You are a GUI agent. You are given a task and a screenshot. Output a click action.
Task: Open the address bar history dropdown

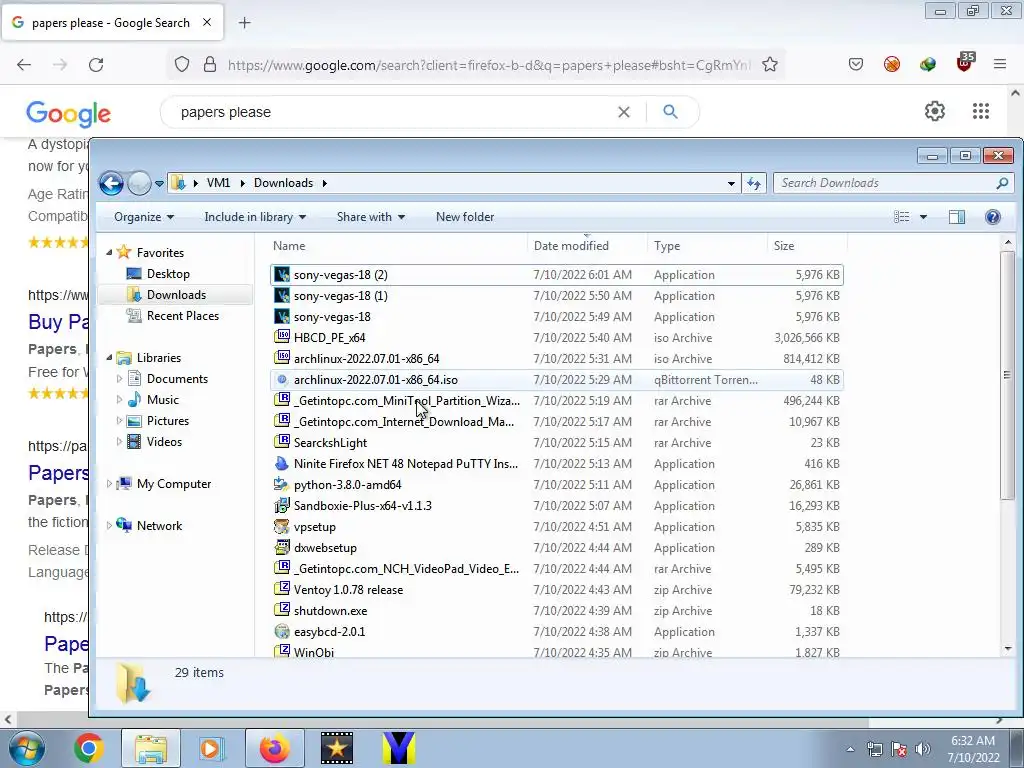click(731, 184)
